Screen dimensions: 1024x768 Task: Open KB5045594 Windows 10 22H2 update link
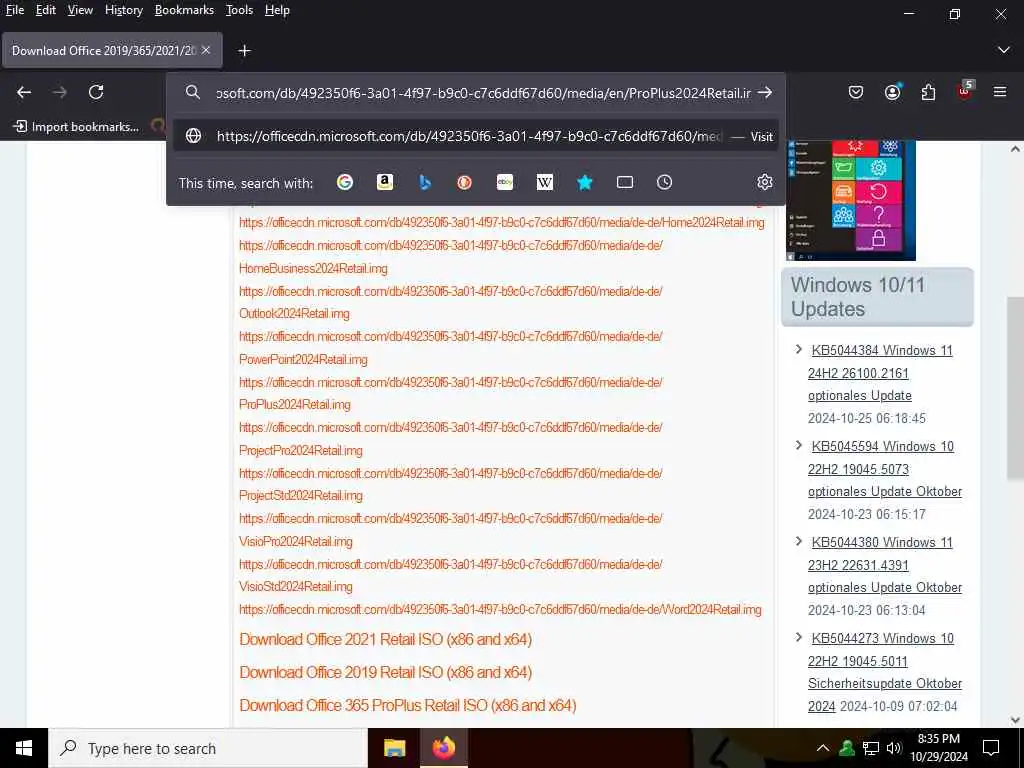pyautogui.click(x=885, y=469)
